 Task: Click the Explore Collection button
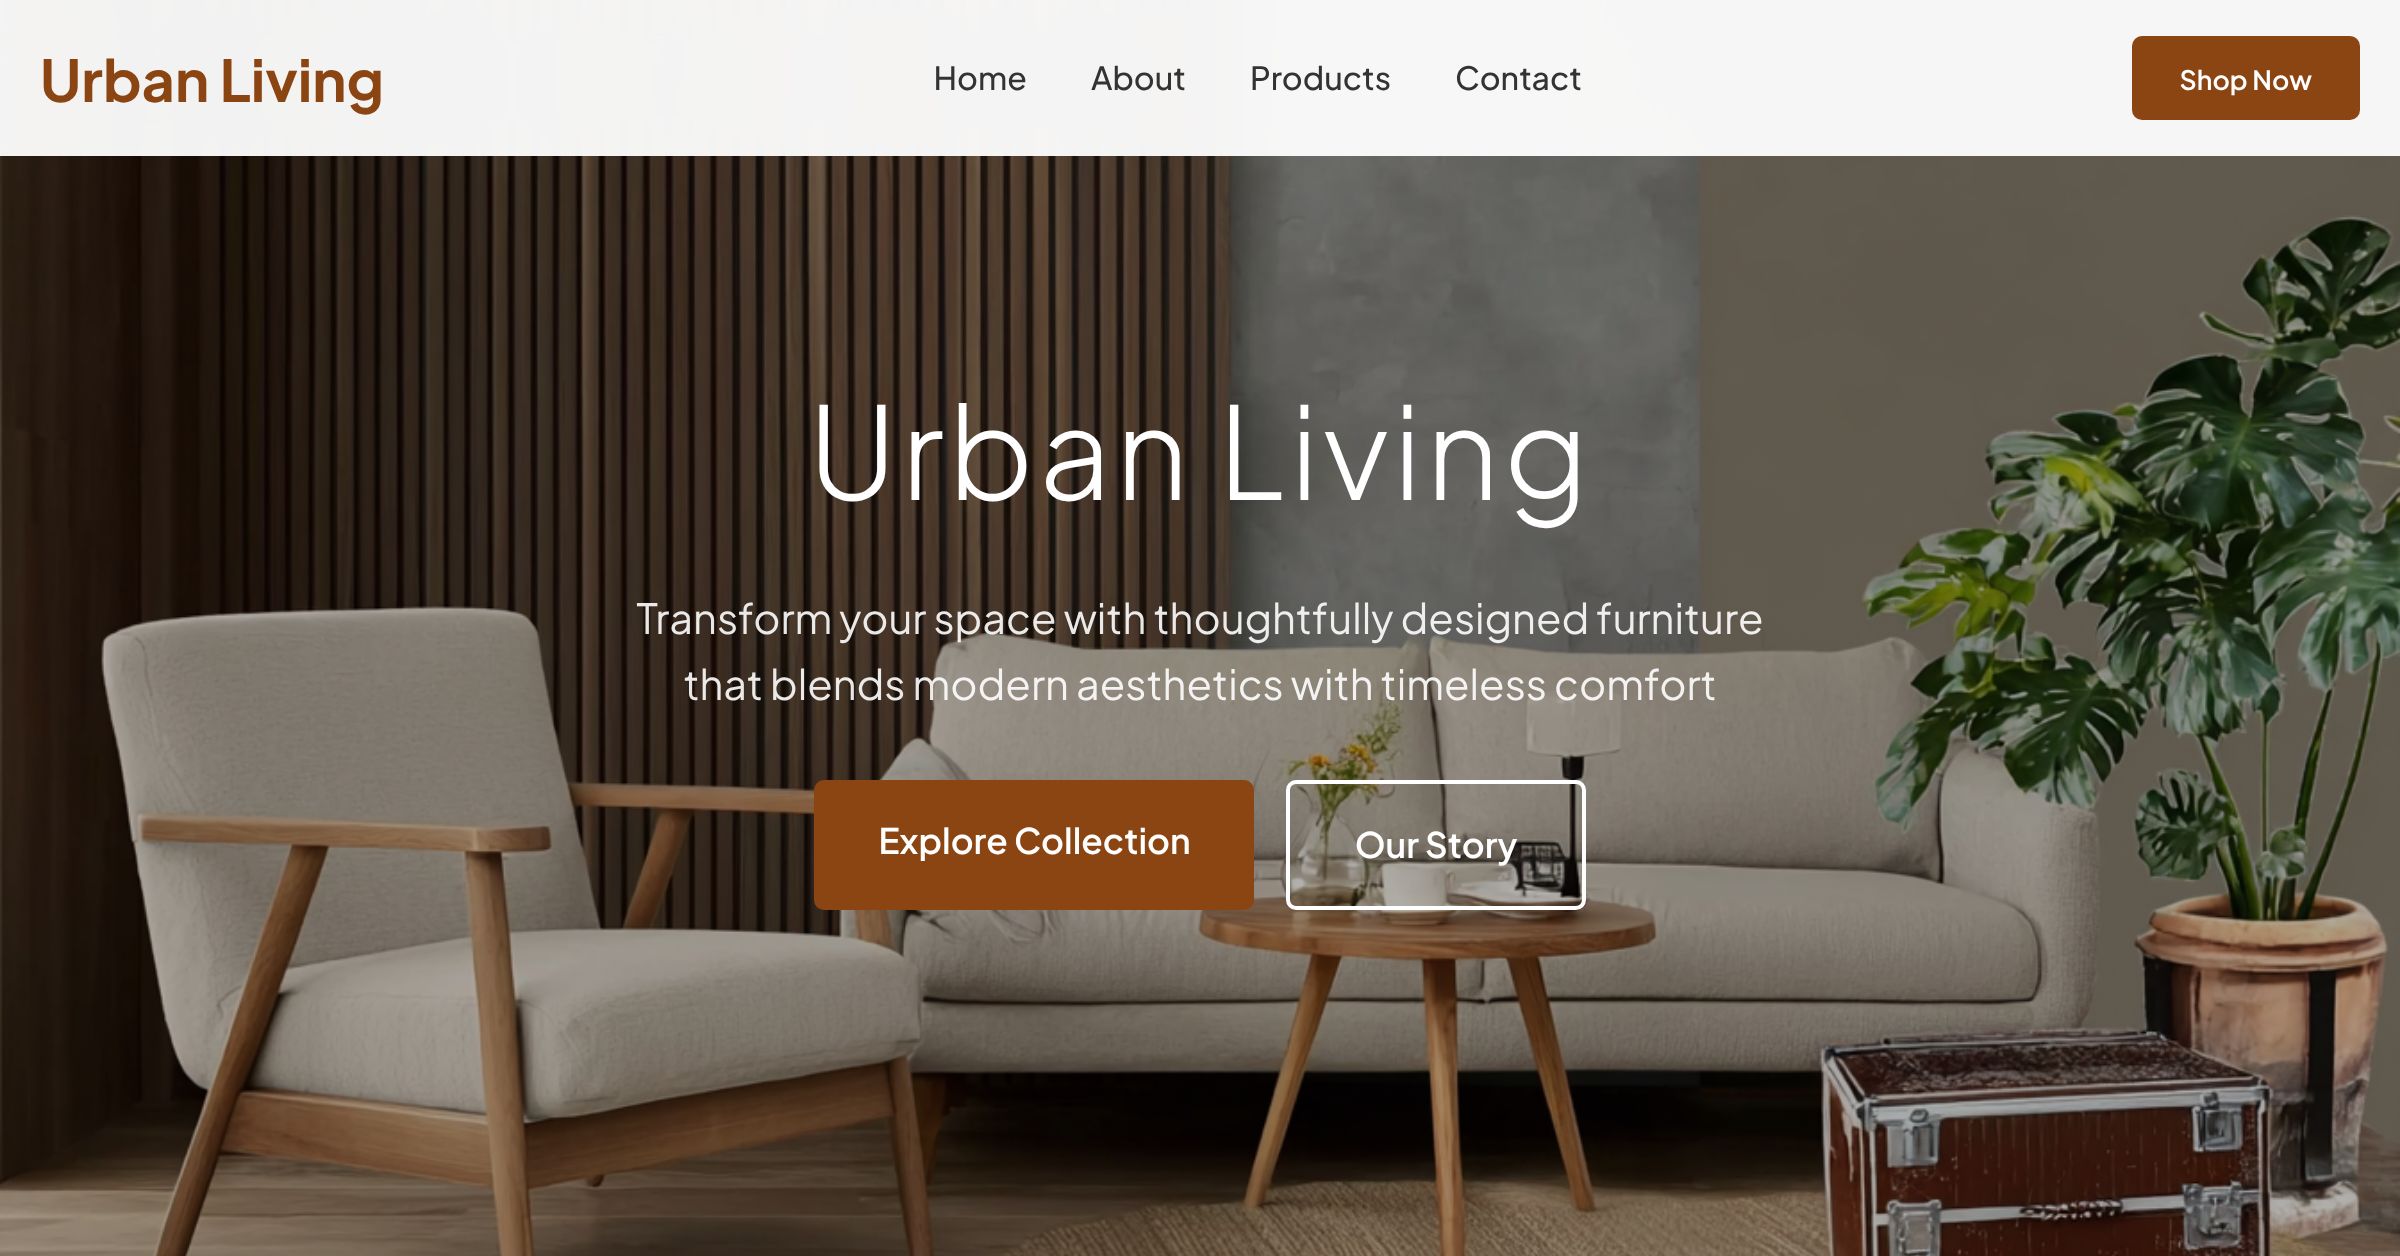1033,844
